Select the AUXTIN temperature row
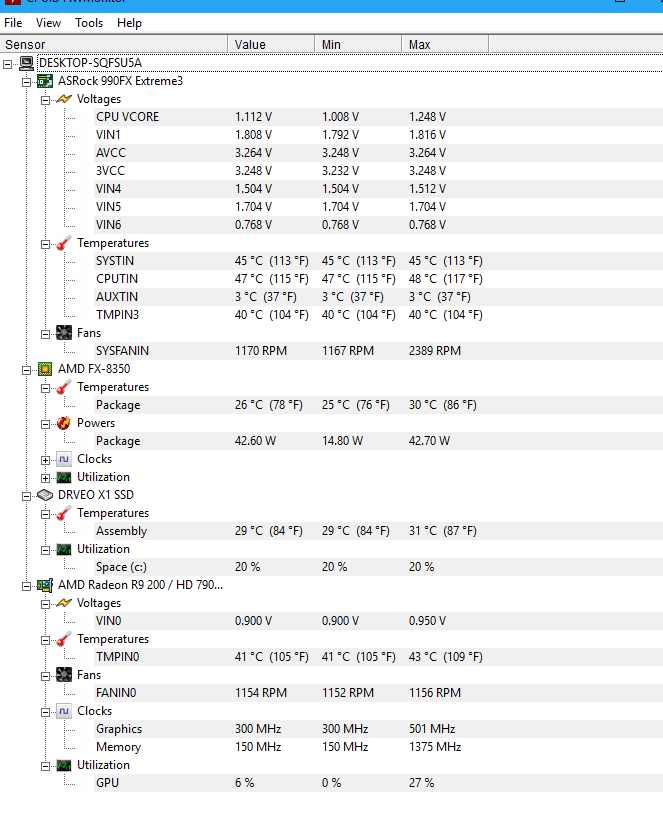Viewport: 663px width, 839px height. click(378, 297)
